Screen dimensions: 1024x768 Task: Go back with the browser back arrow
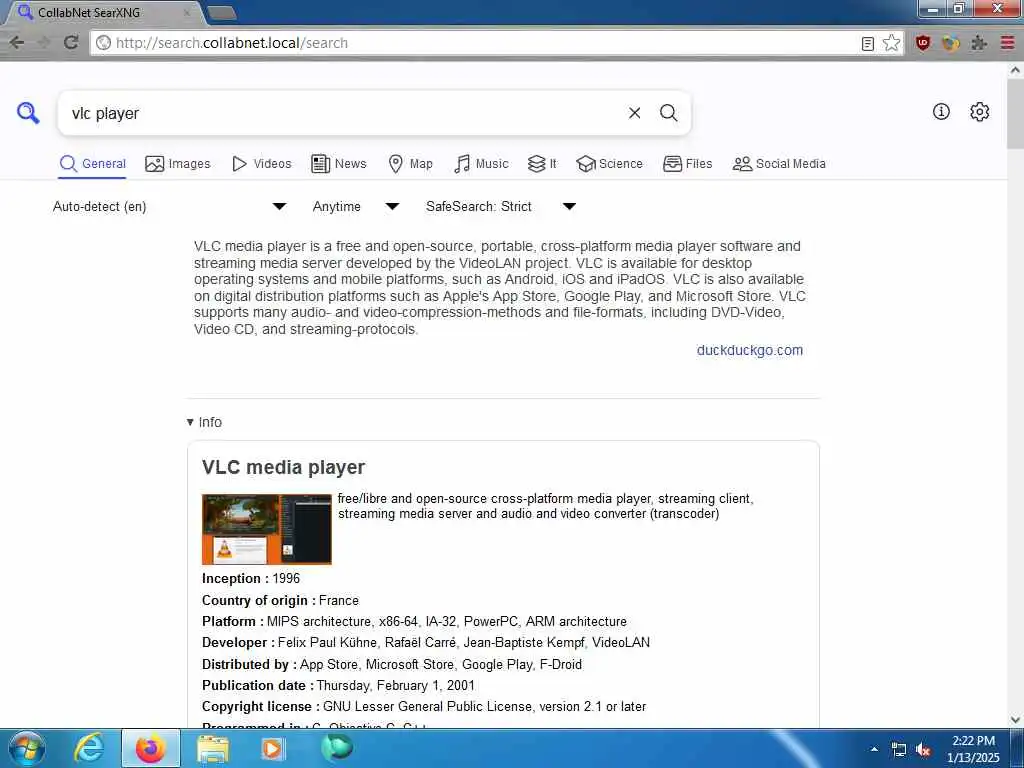coord(16,43)
